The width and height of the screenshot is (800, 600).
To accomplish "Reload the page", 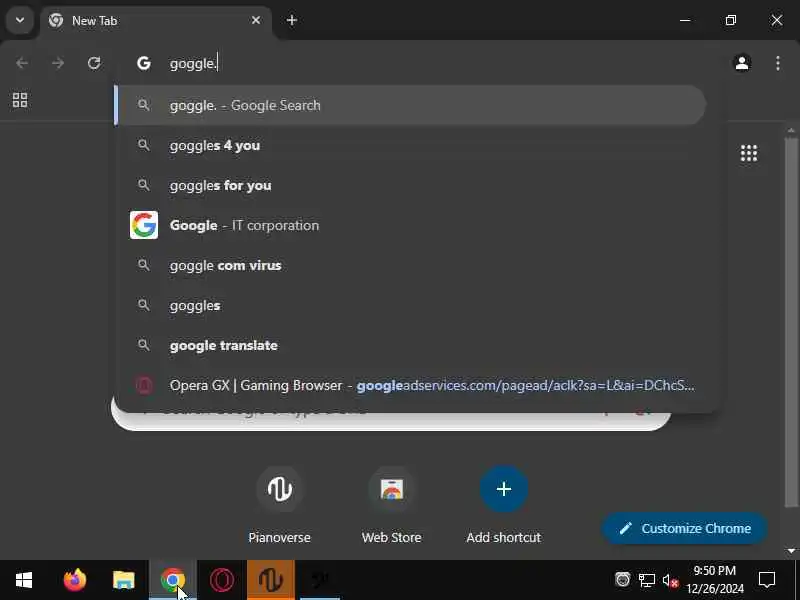I will pos(94,63).
